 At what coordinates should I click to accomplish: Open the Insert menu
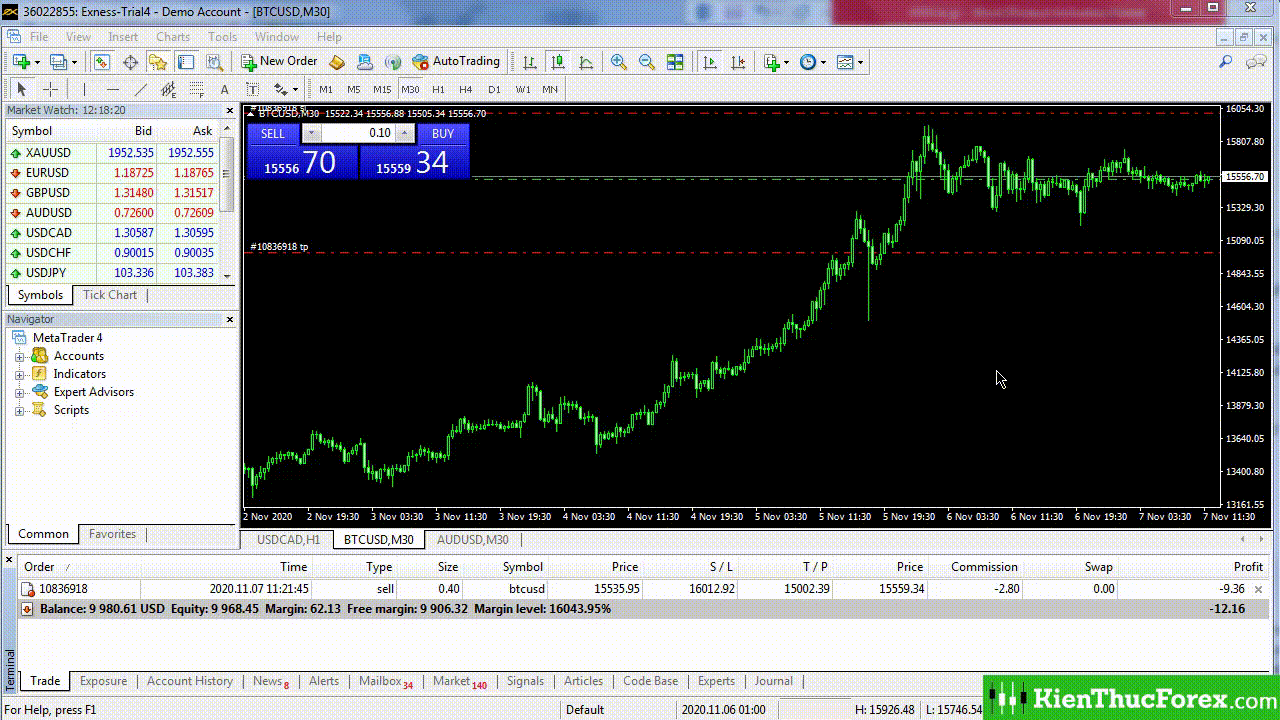click(123, 37)
